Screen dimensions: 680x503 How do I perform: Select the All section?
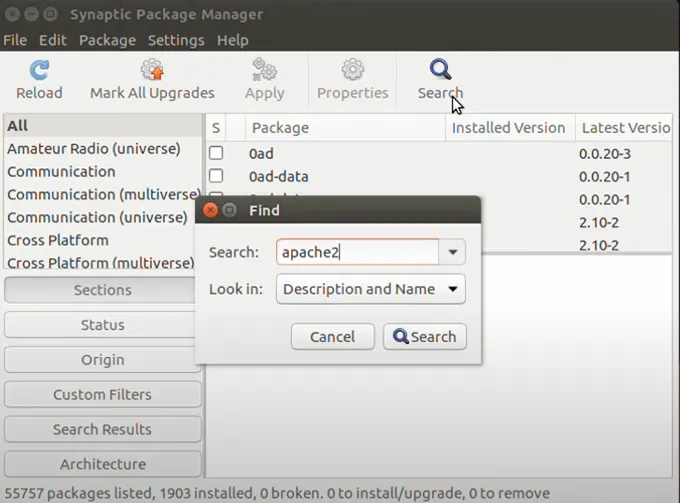[x=103, y=126]
